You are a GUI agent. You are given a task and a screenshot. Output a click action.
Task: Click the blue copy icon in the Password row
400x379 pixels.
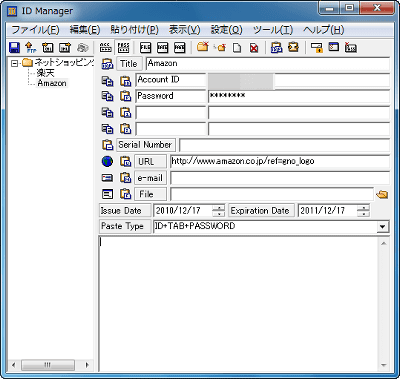pyautogui.click(x=107, y=96)
